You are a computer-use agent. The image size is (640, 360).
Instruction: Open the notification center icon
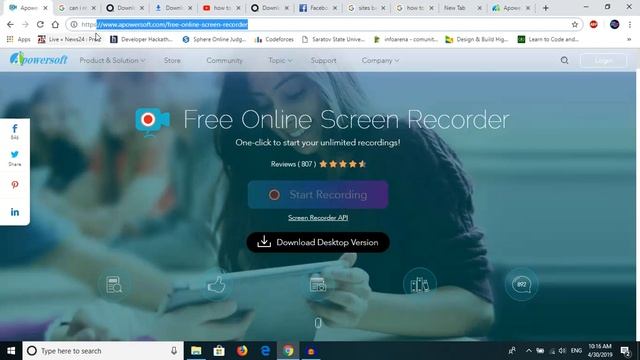(x=625, y=351)
